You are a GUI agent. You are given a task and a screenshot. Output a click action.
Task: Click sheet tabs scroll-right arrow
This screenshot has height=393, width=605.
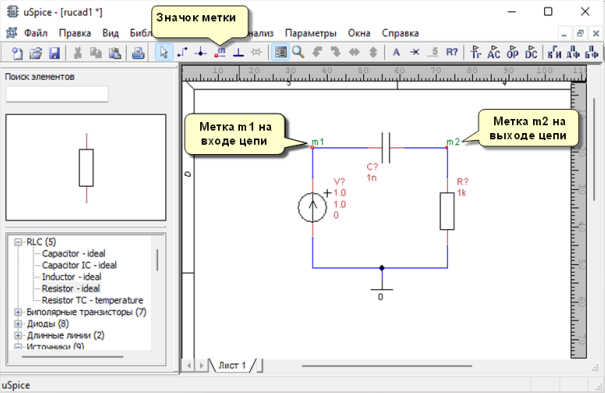click(x=201, y=365)
